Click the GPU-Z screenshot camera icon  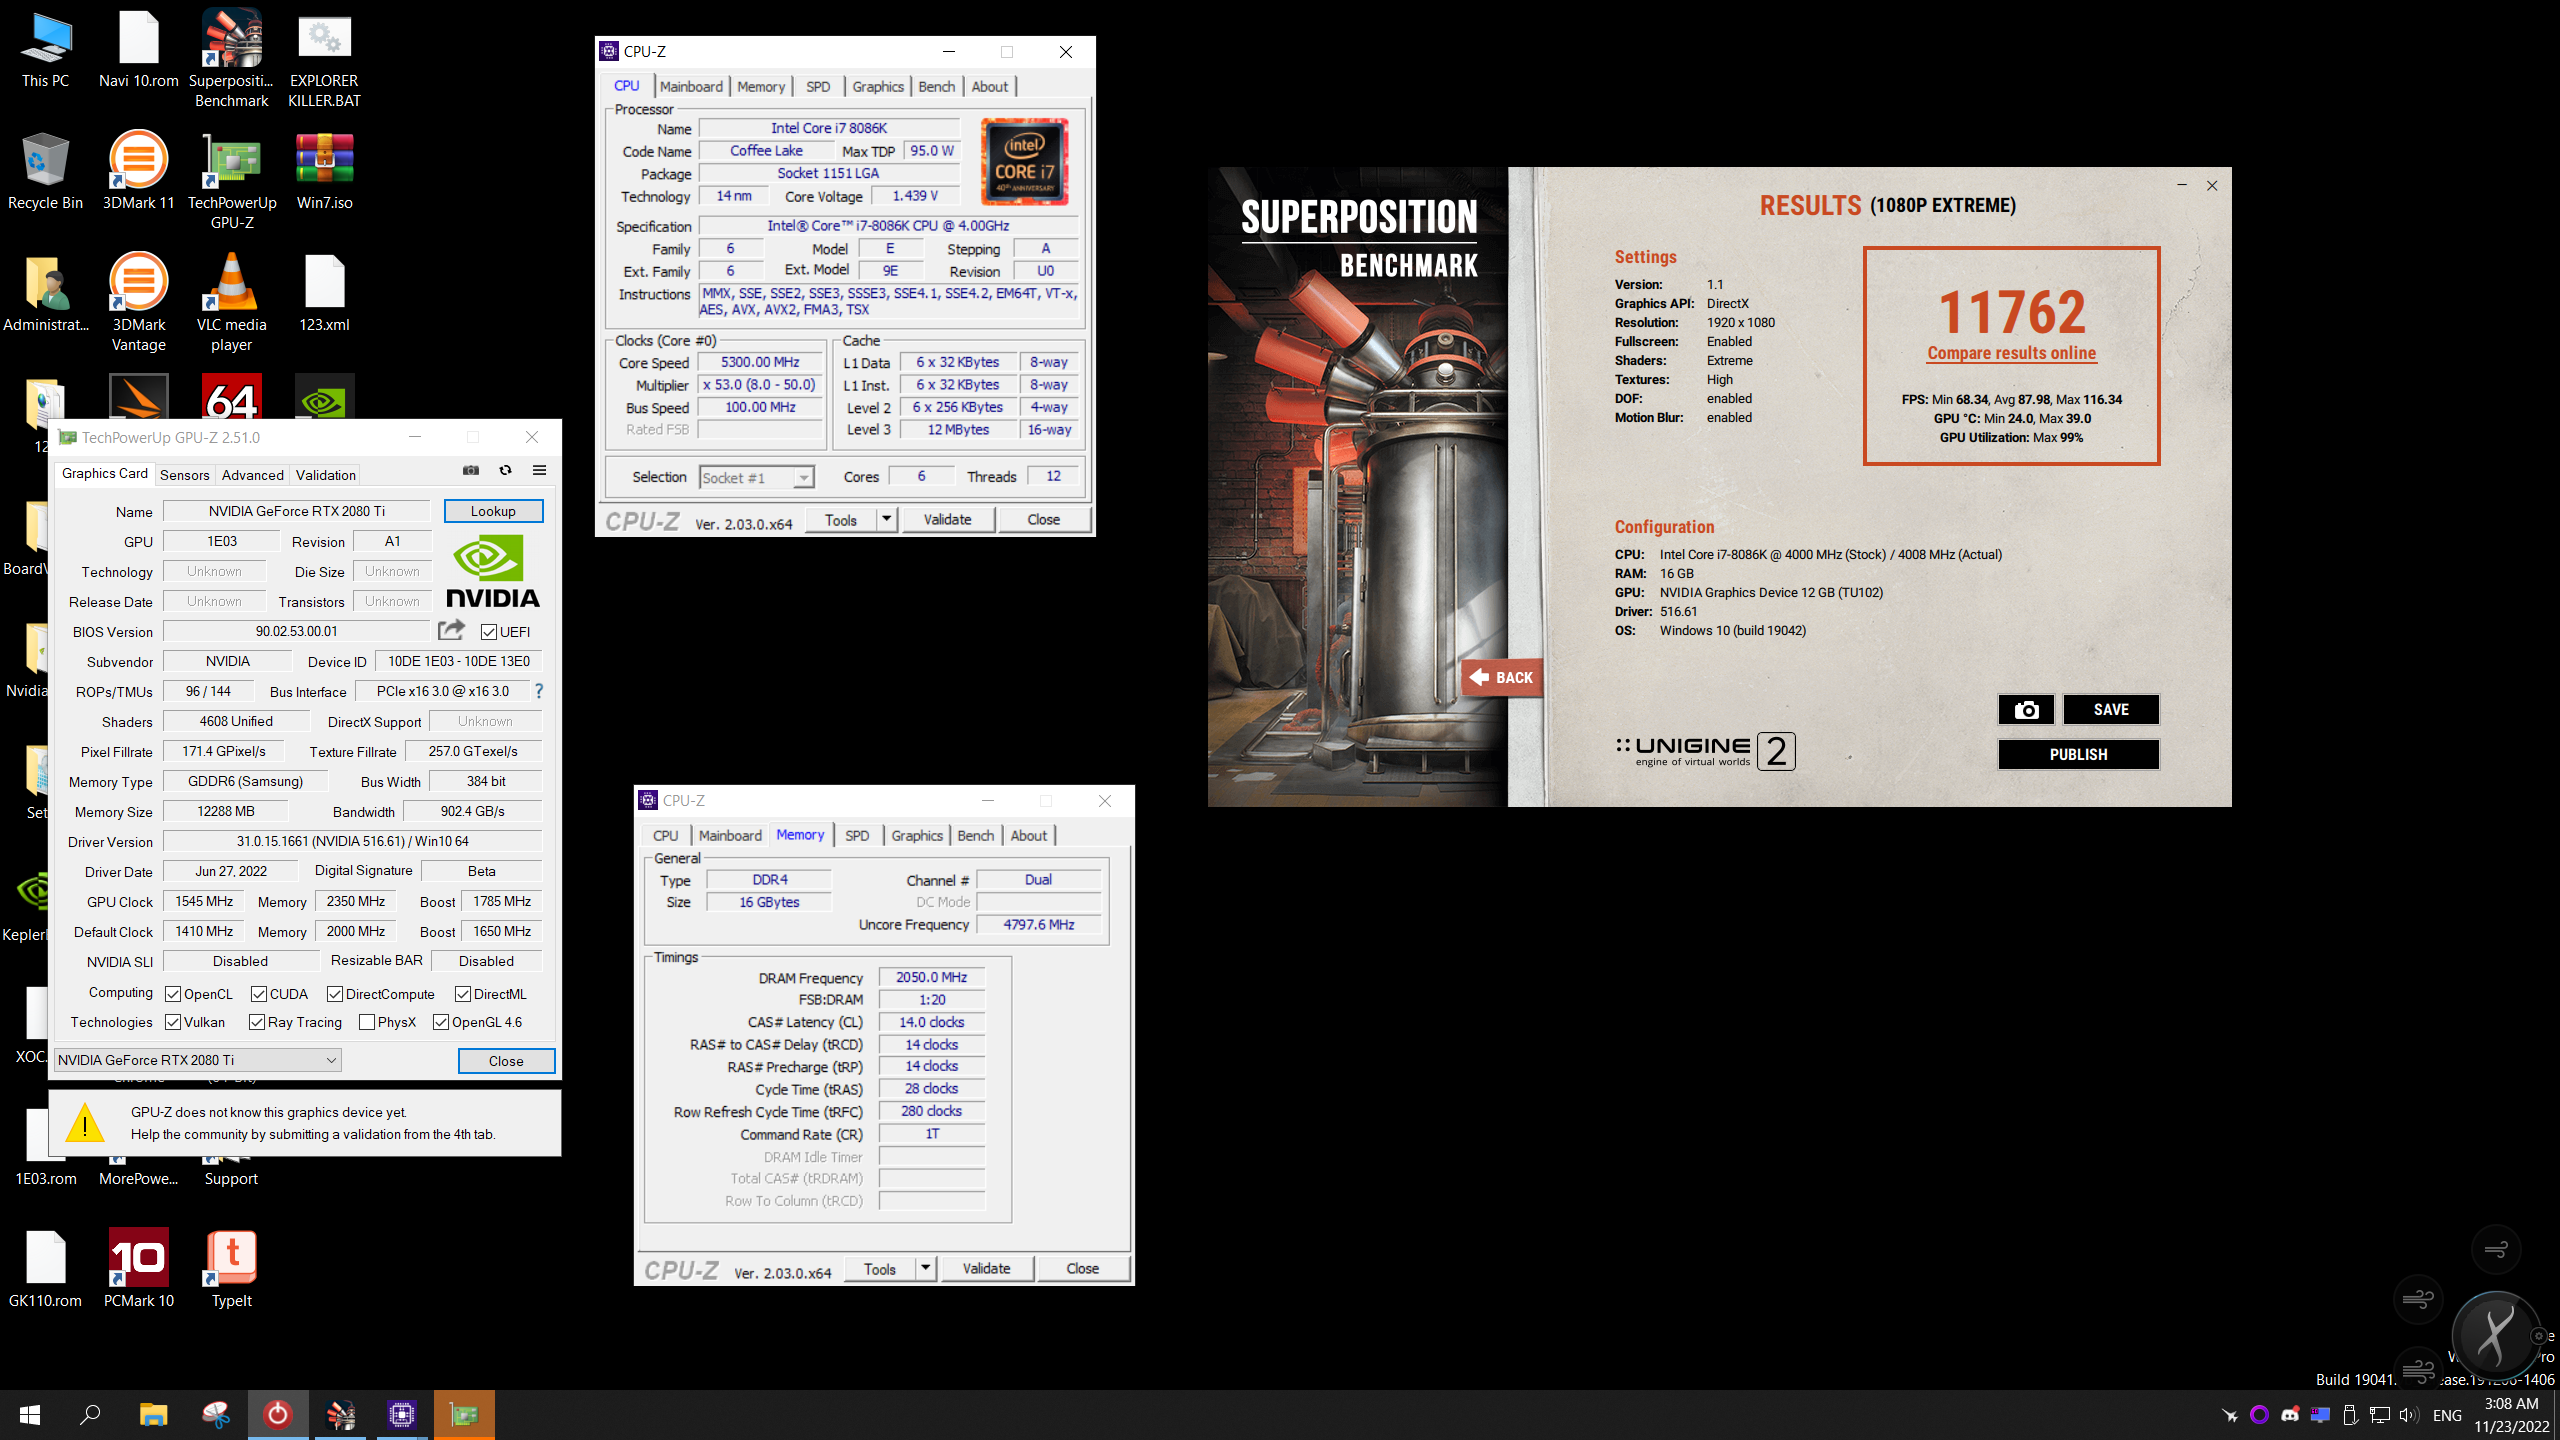(471, 470)
